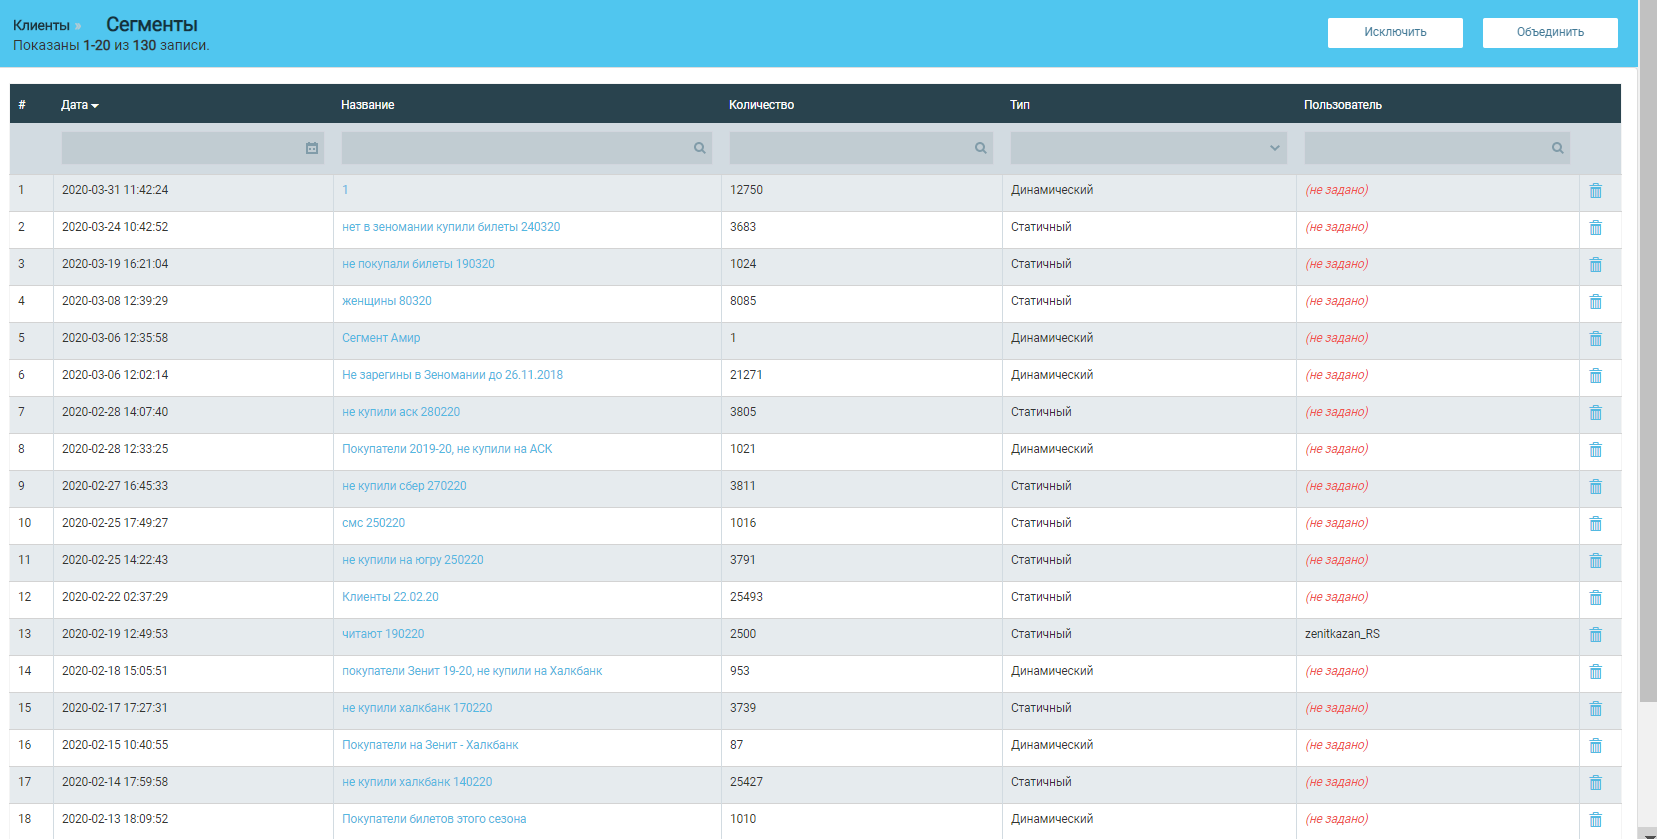Delete segment смс 250220
1657x839 pixels.
pos(1596,523)
